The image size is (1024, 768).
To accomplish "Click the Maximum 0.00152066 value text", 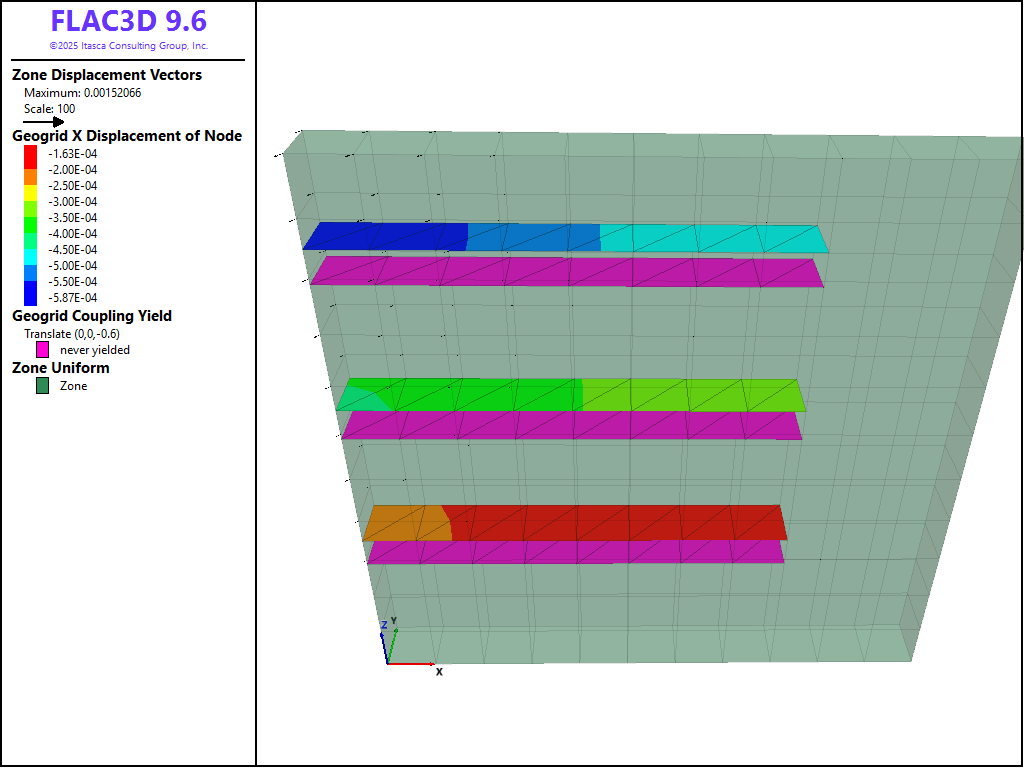I will (x=82, y=93).
